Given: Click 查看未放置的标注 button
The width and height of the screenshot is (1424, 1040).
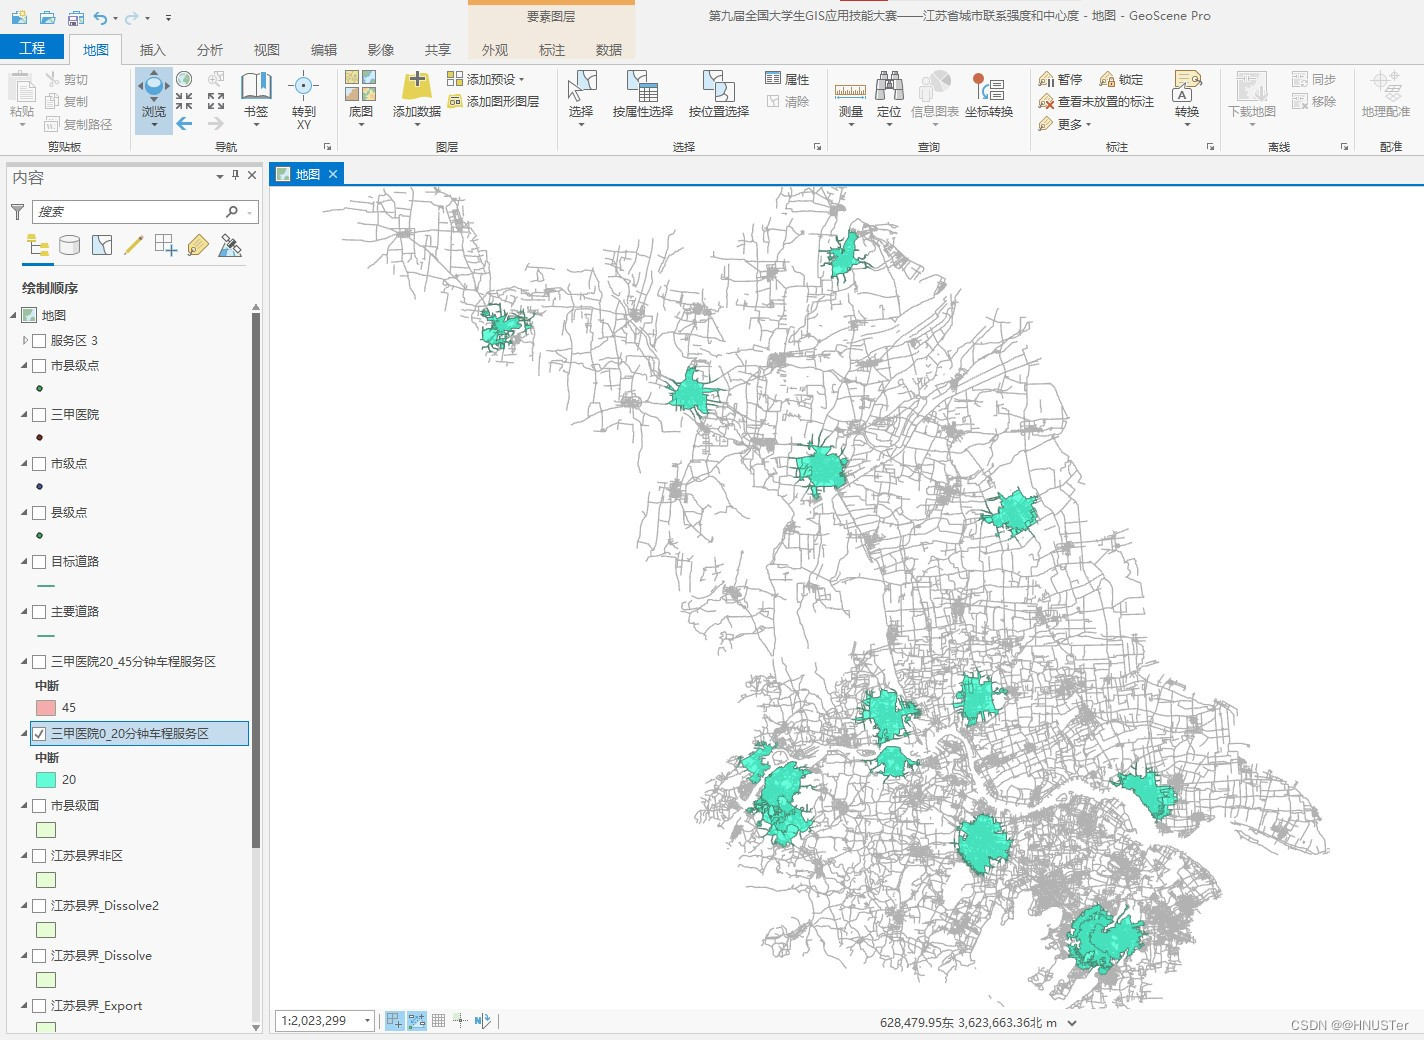Looking at the screenshot, I should (x=1096, y=101).
